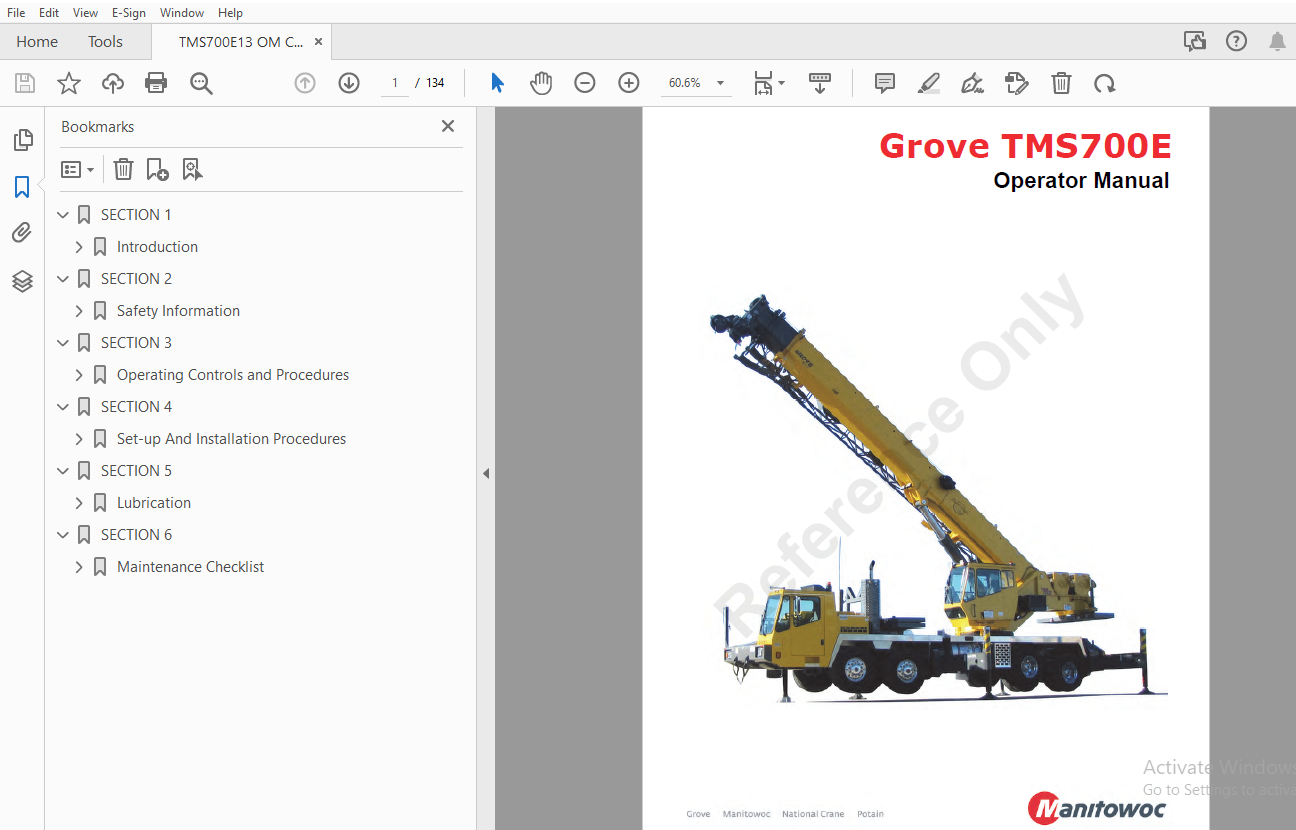
Task: Open the Edit menu
Action: point(49,13)
